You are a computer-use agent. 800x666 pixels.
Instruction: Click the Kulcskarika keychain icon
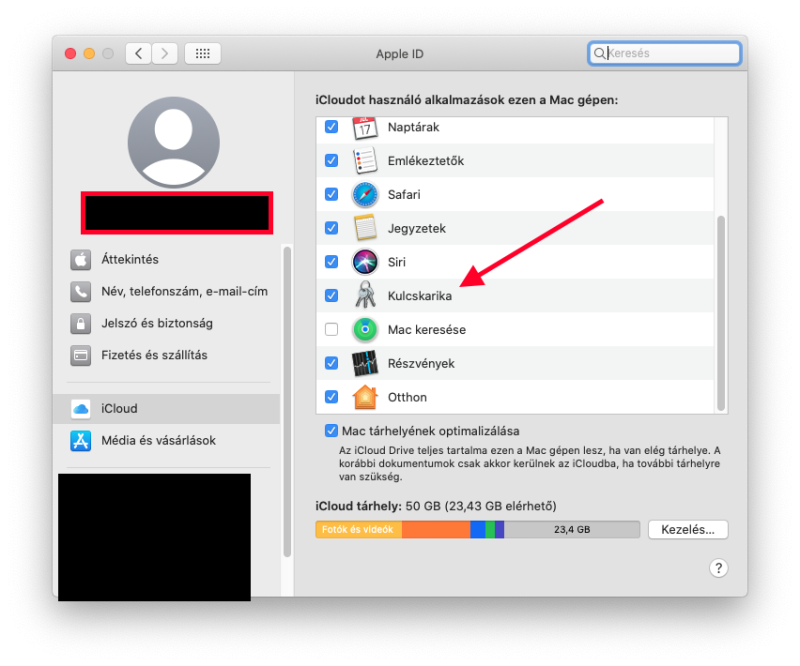pyautogui.click(x=365, y=295)
